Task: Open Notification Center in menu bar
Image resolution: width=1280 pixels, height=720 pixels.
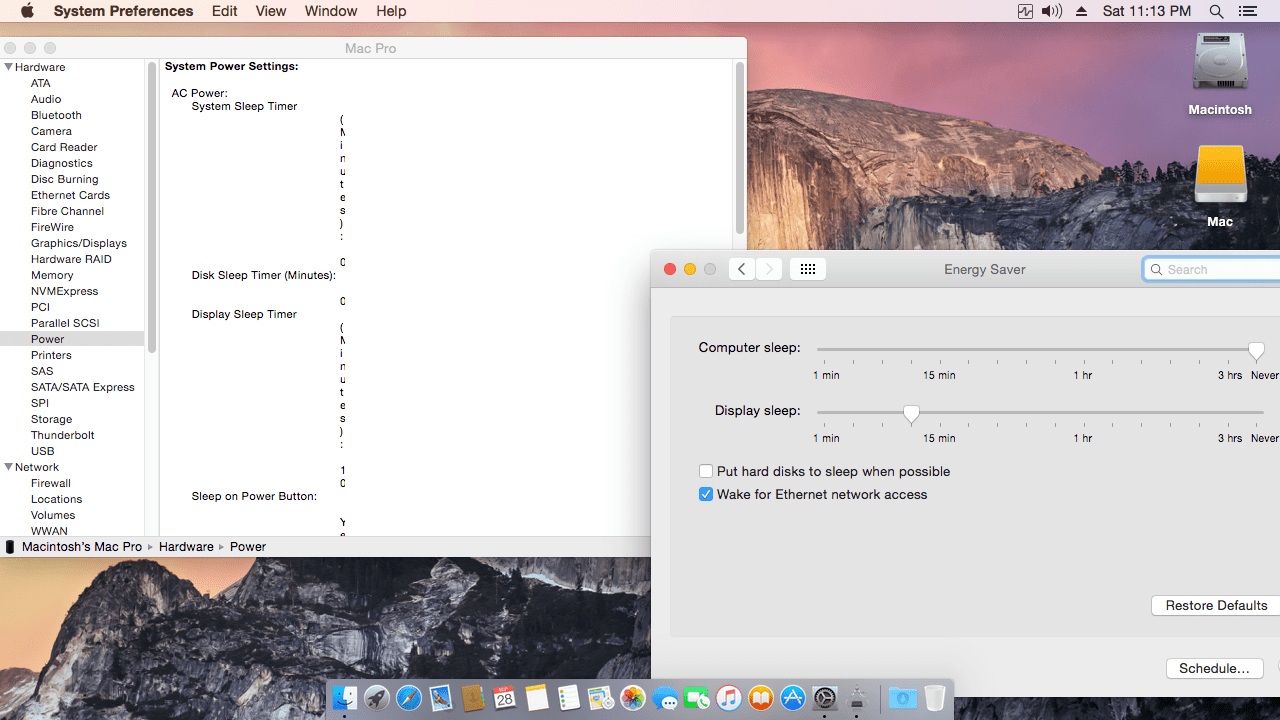Action: coord(1247,11)
